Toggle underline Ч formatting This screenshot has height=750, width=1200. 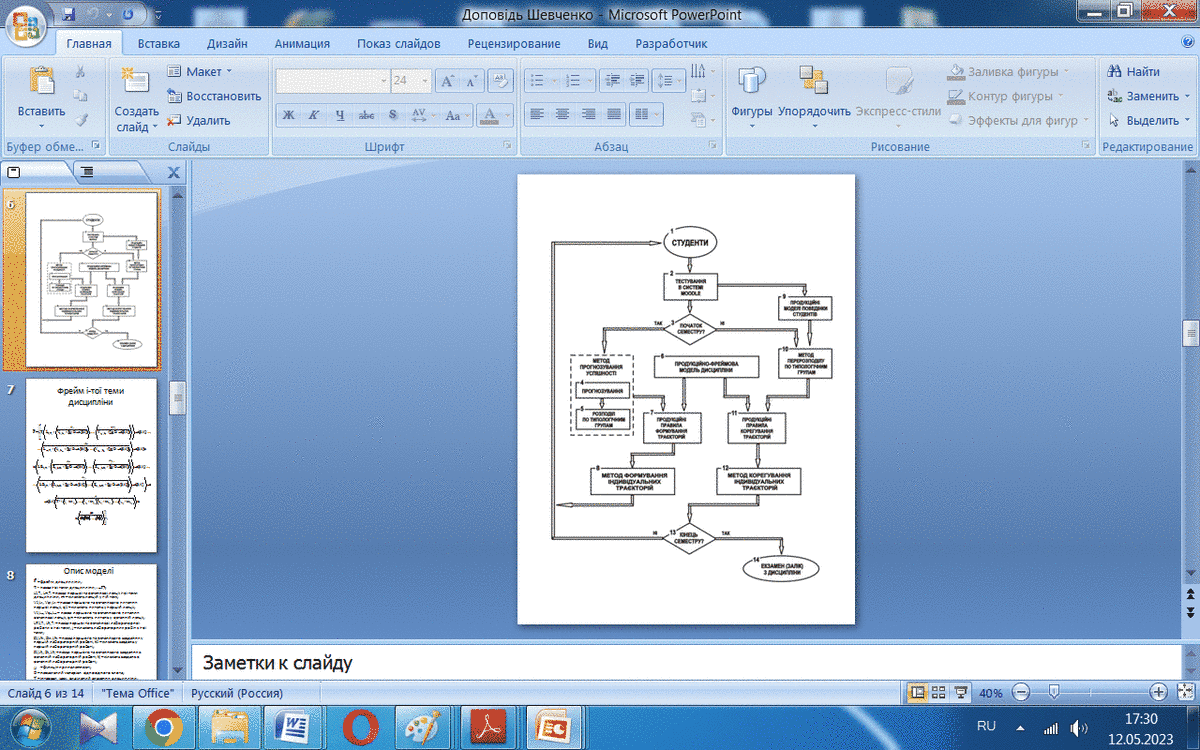click(x=340, y=114)
